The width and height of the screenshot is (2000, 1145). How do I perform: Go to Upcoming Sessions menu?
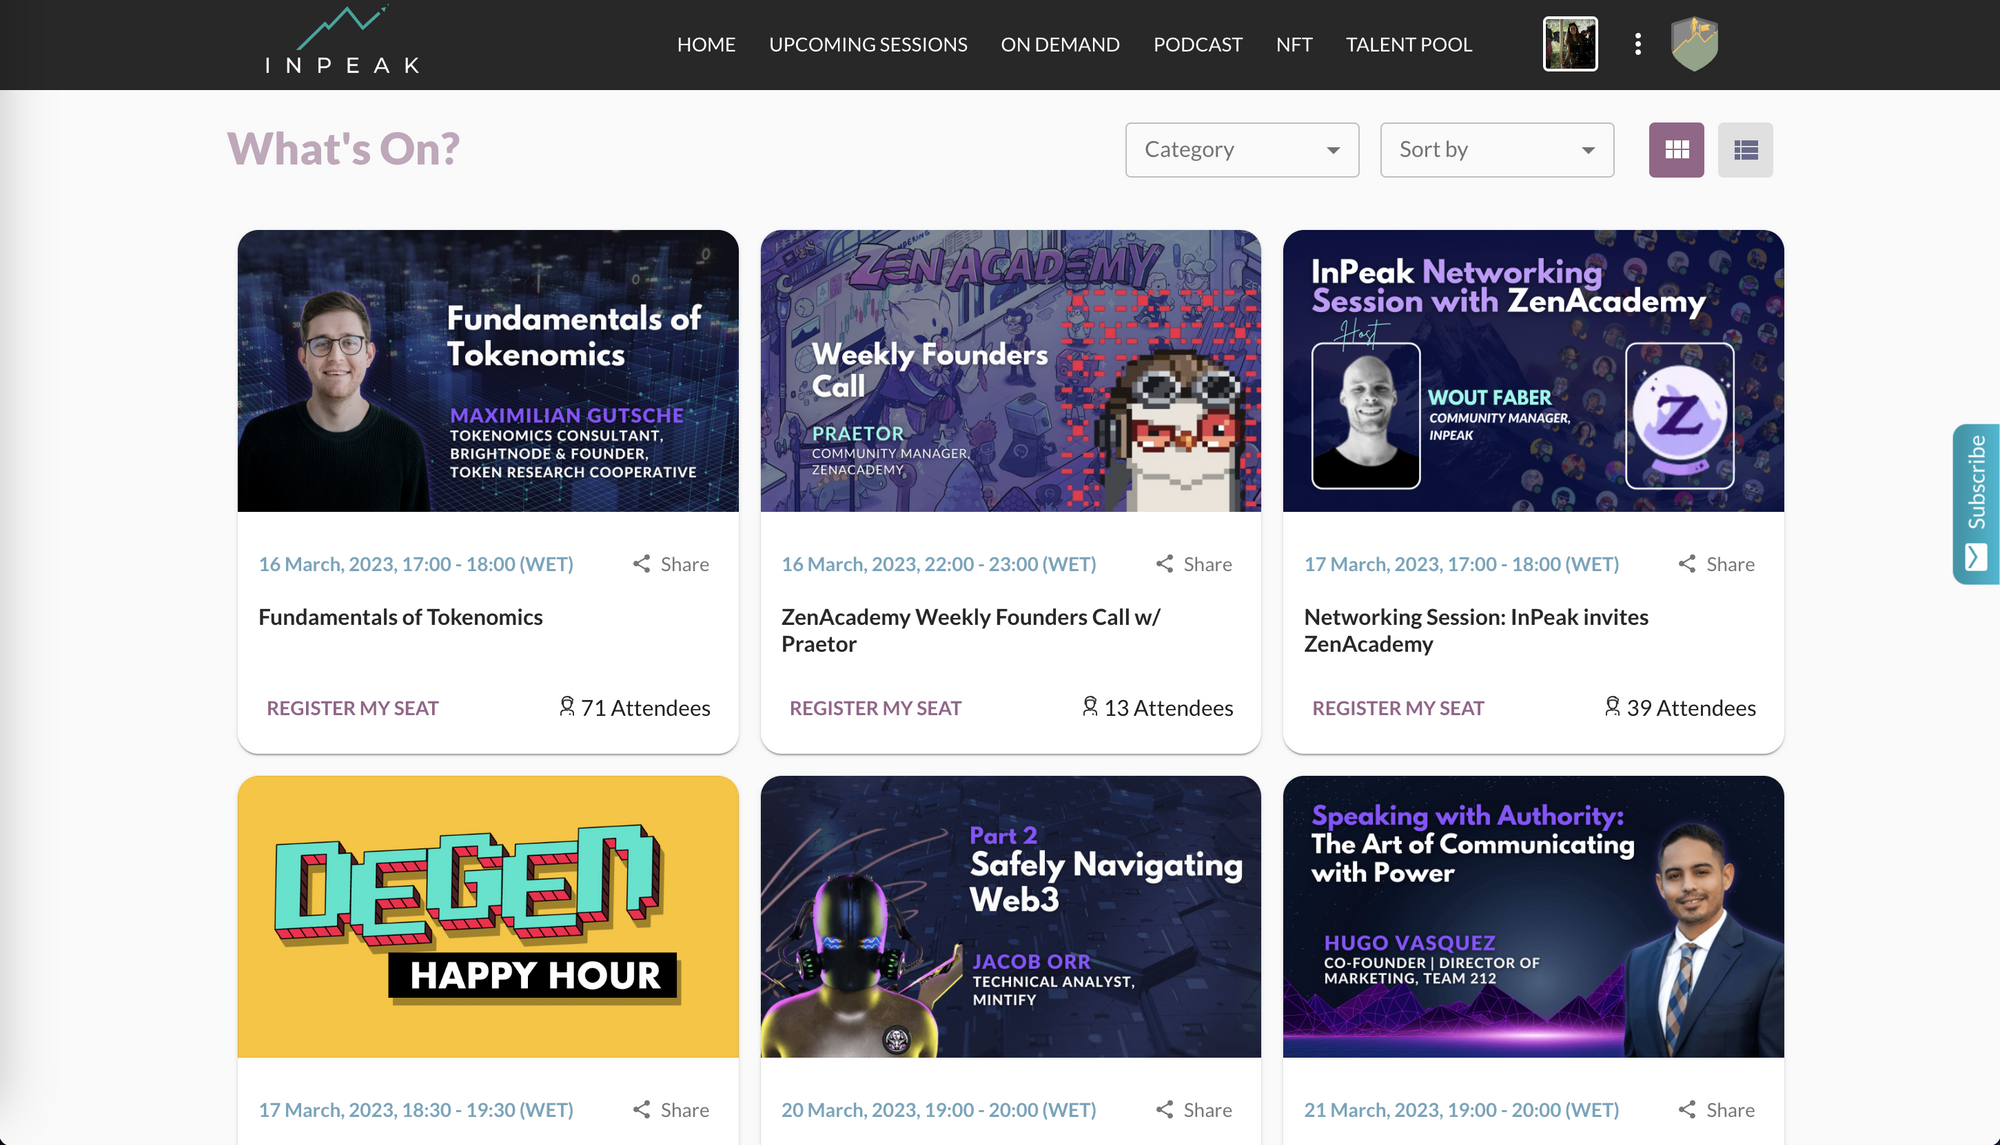click(x=868, y=45)
